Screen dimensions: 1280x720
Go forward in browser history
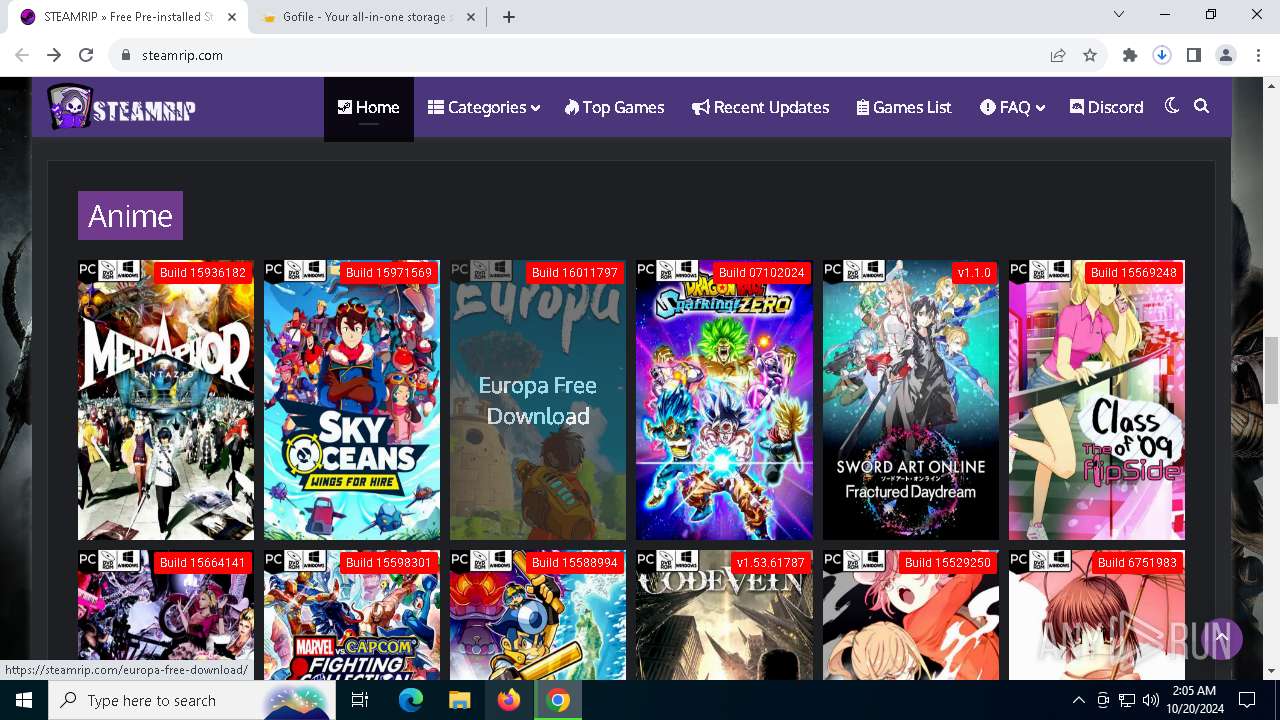click(54, 55)
